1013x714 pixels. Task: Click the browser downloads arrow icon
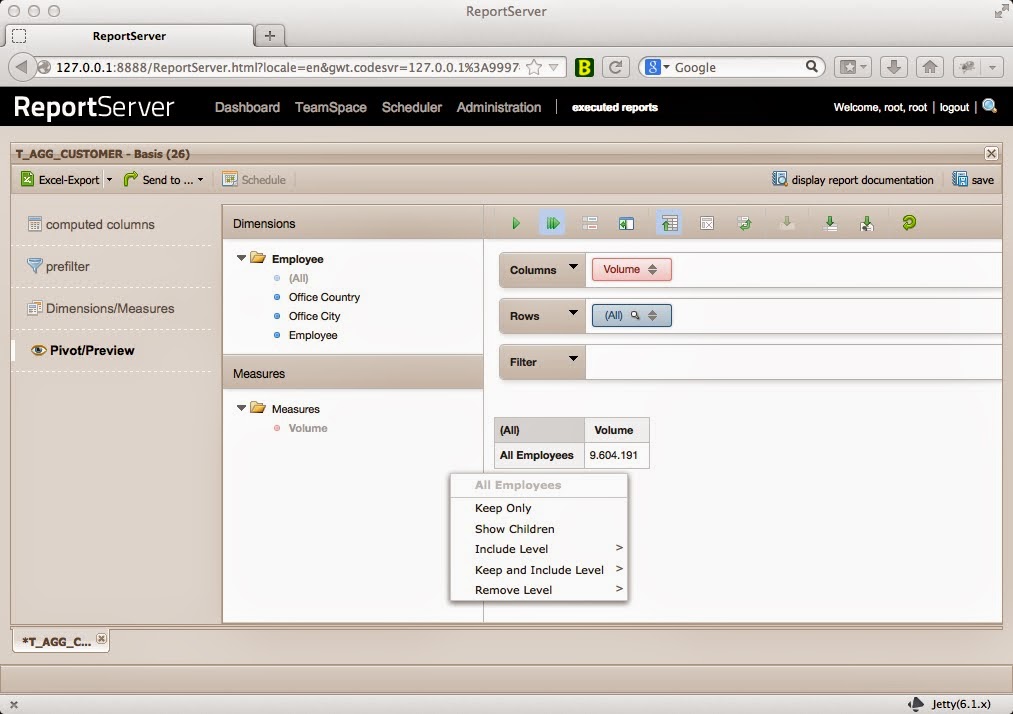pyautogui.click(x=893, y=67)
